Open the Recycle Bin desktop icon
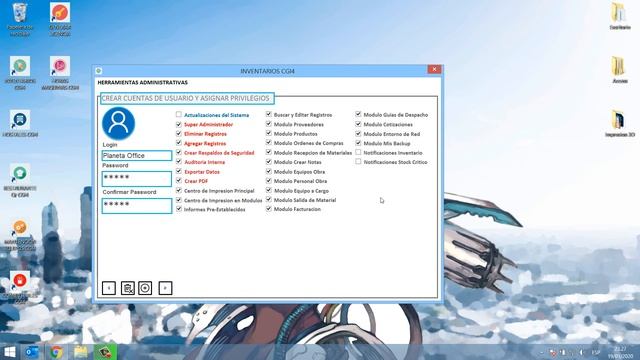The image size is (640, 360). pos(20,19)
